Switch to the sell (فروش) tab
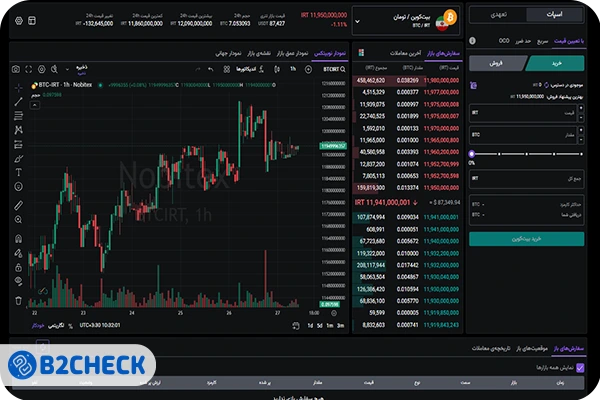The width and height of the screenshot is (600, 400). [497, 62]
